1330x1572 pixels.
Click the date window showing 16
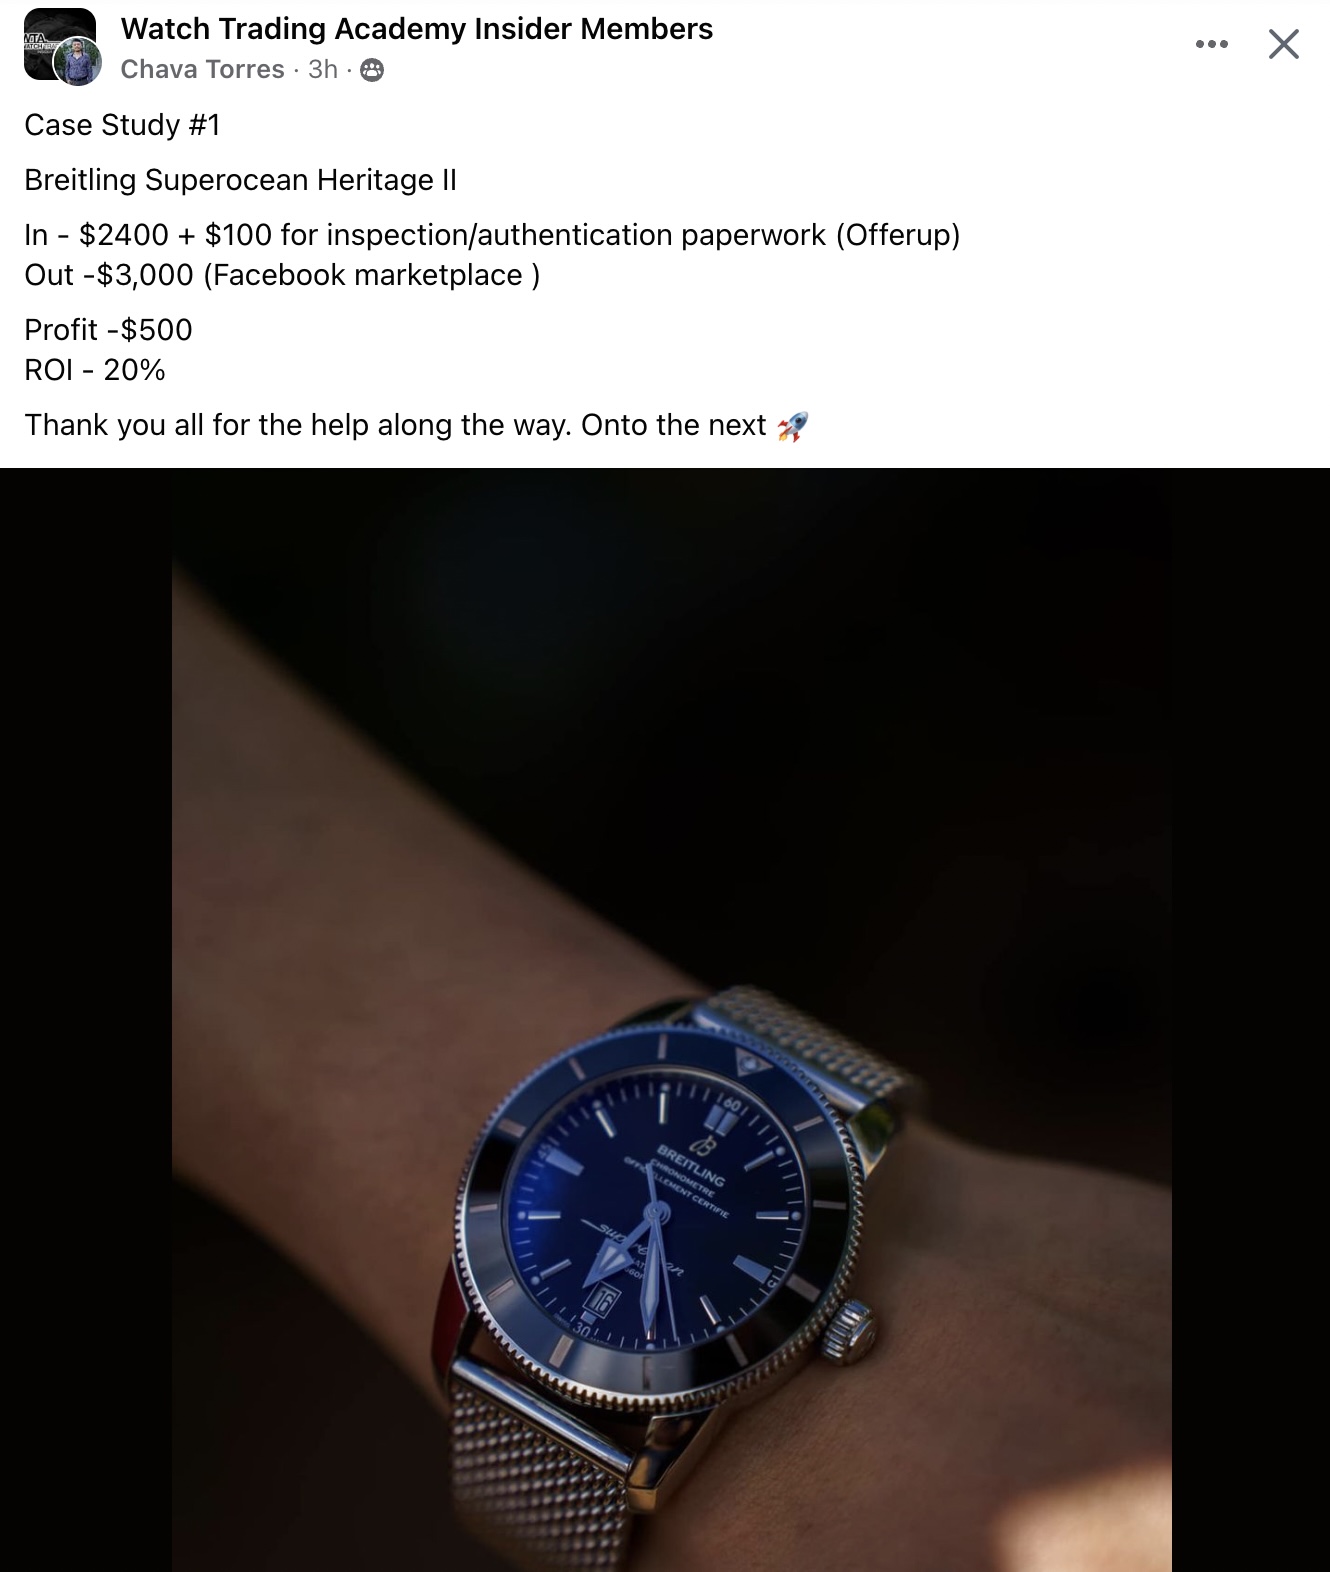point(601,1300)
